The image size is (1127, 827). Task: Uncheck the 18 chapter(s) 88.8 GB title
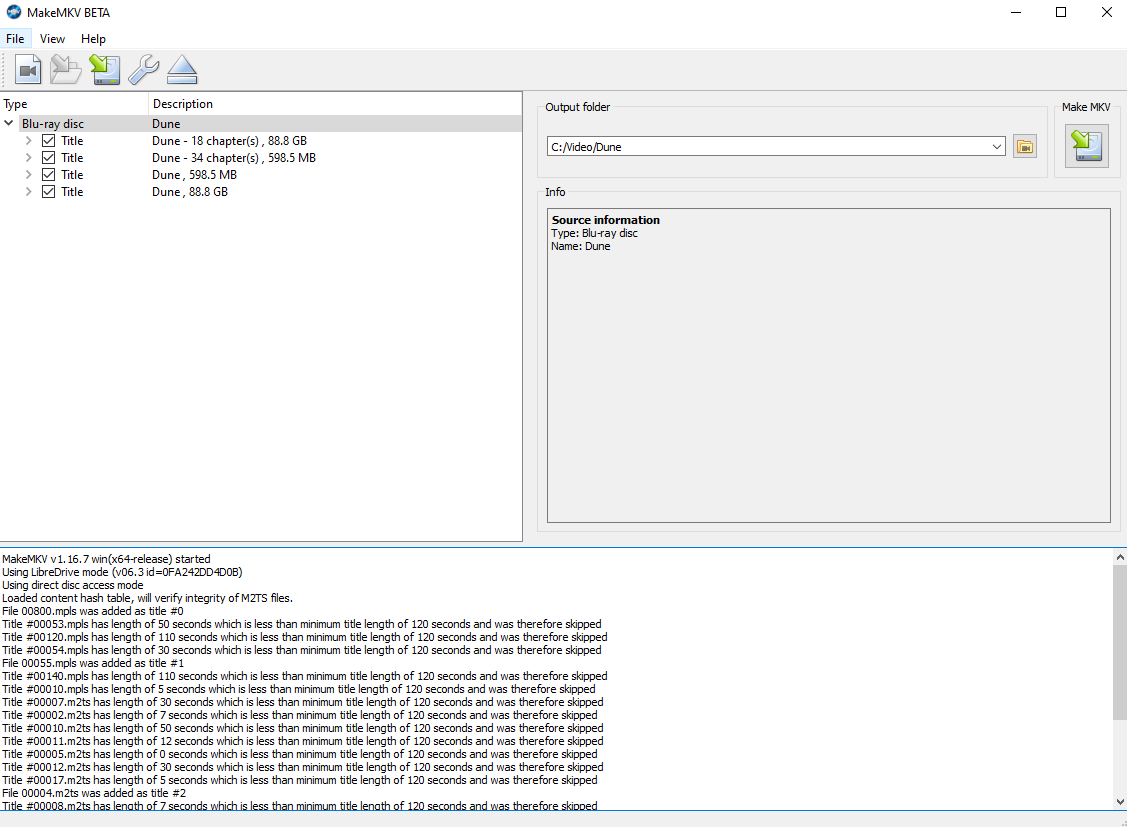coord(48,141)
